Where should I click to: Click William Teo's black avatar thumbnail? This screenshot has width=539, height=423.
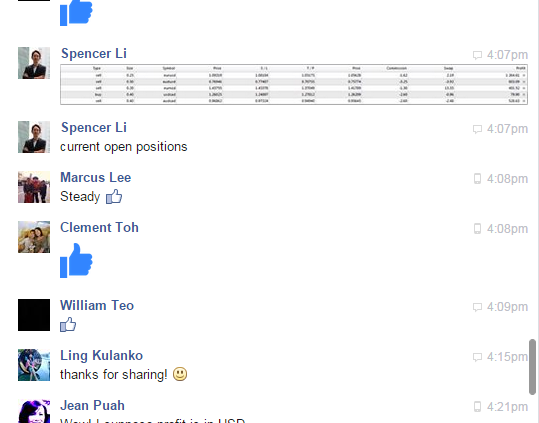pyautogui.click(x=34, y=315)
